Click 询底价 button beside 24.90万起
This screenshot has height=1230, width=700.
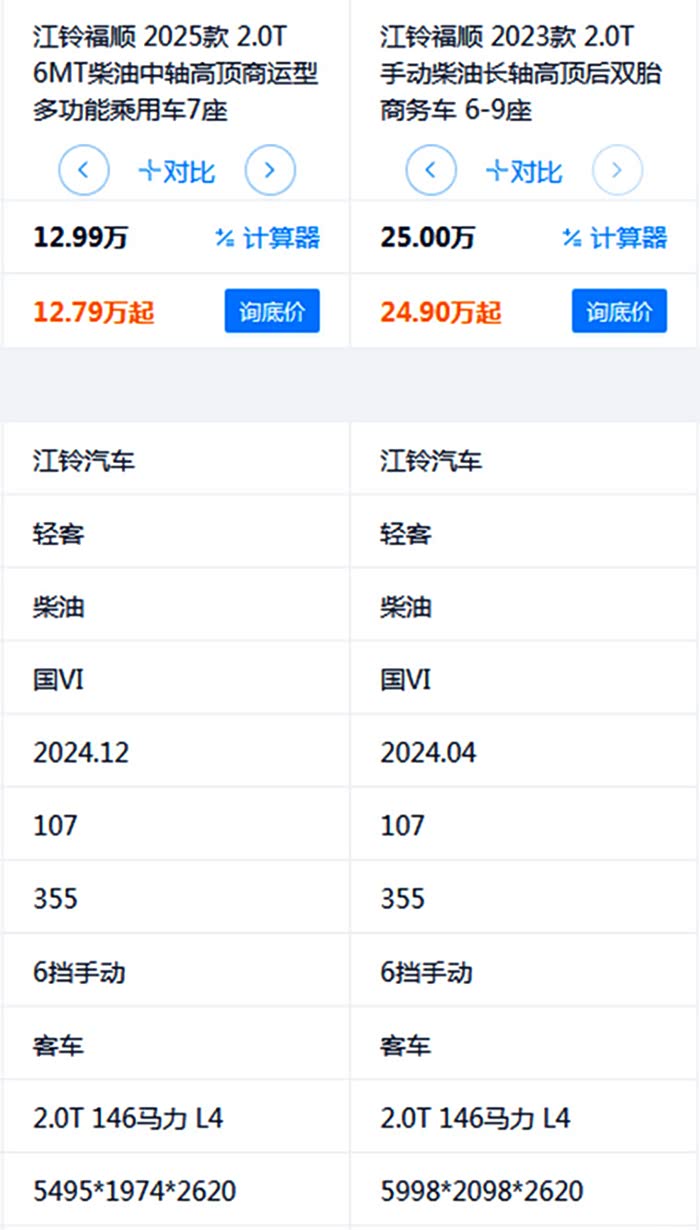(x=619, y=312)
